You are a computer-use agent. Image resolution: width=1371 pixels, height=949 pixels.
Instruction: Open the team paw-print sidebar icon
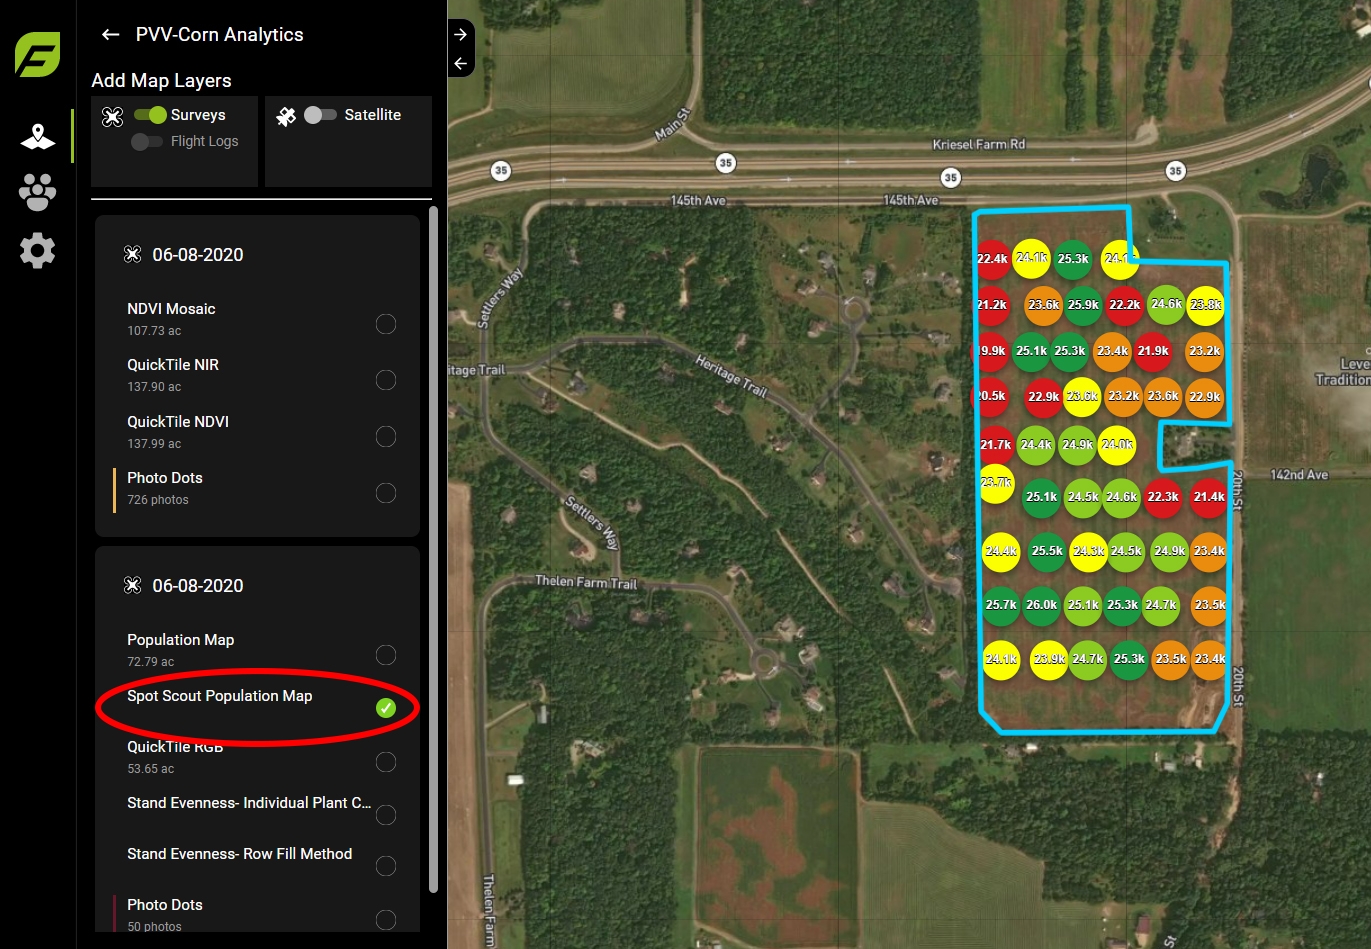[x=38, y=192]
